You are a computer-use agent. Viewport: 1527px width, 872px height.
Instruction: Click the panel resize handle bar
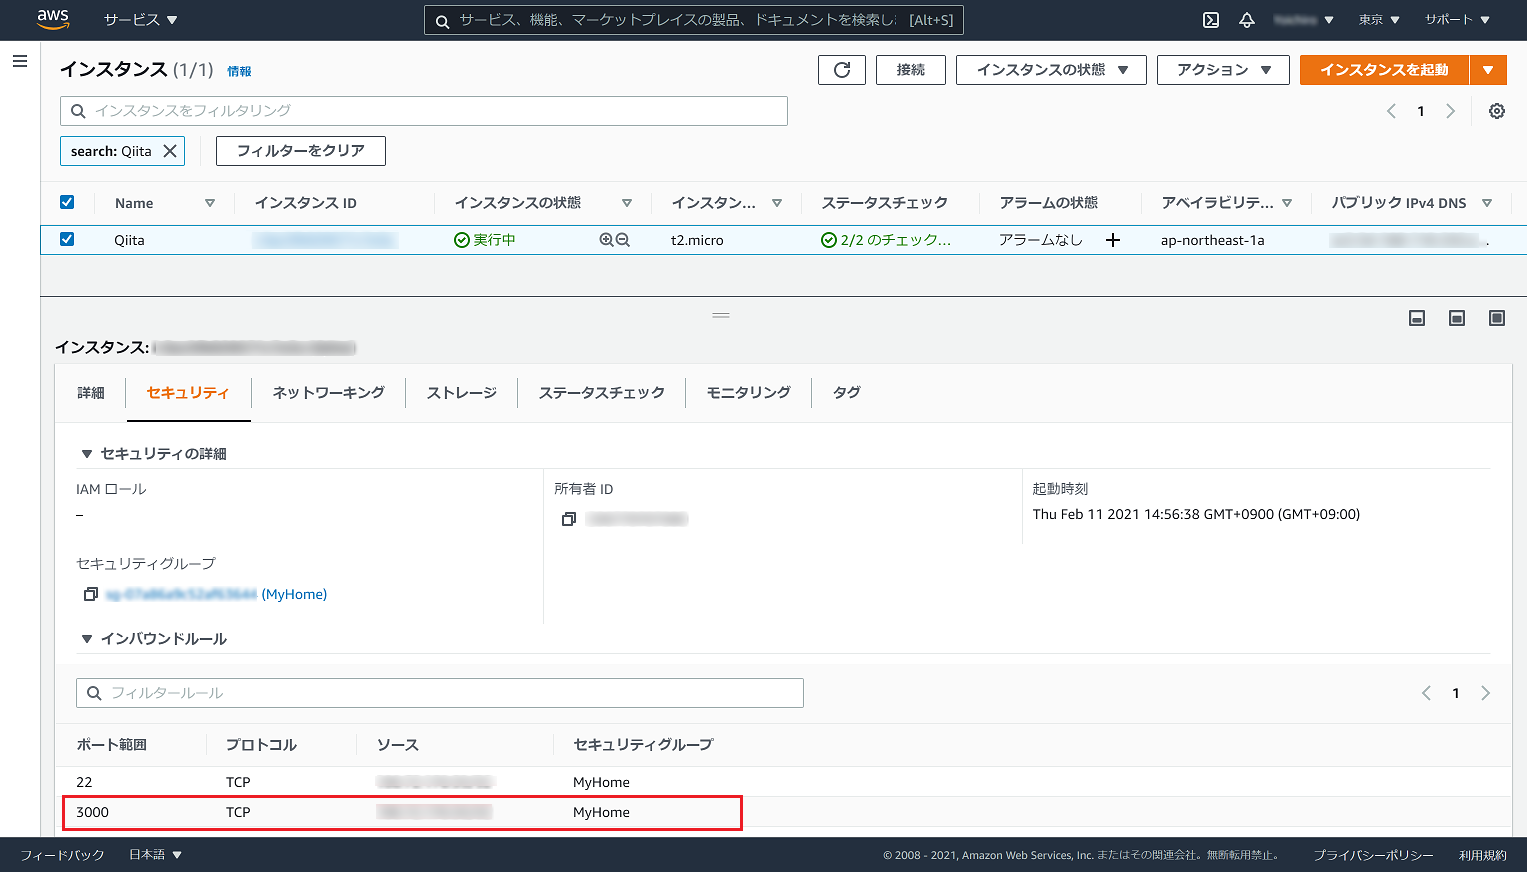click(x=721, y=315)
